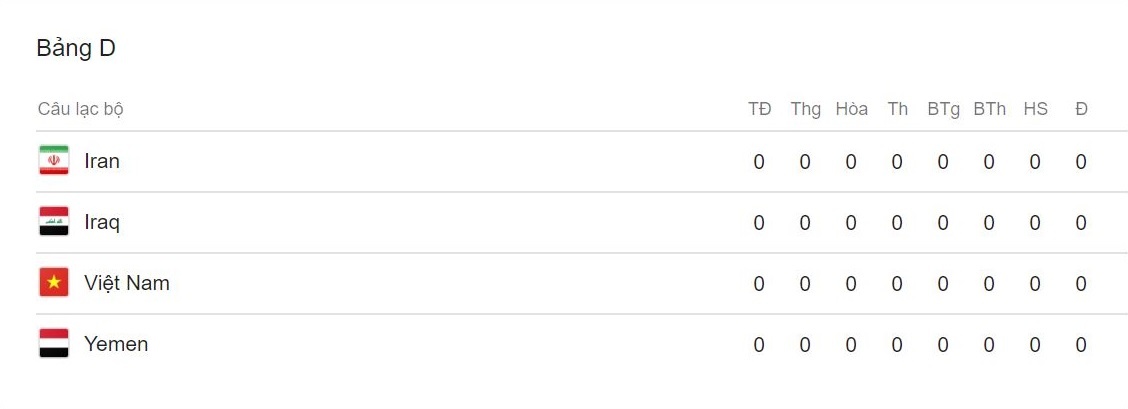
Task: Select the Yemen team name
Action: coord(116,344)
